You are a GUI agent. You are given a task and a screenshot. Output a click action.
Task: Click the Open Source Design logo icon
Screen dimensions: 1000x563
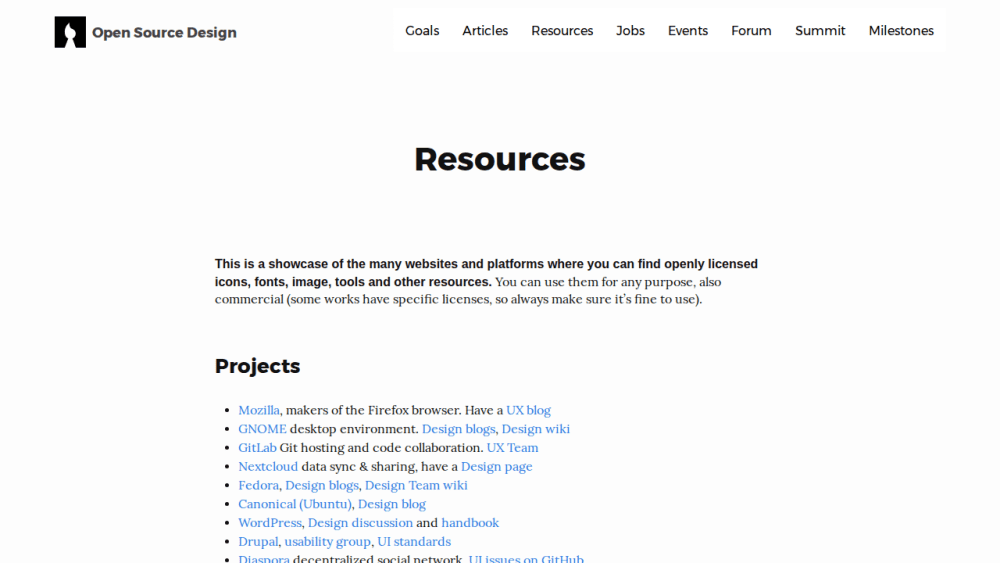pos(70,32)
